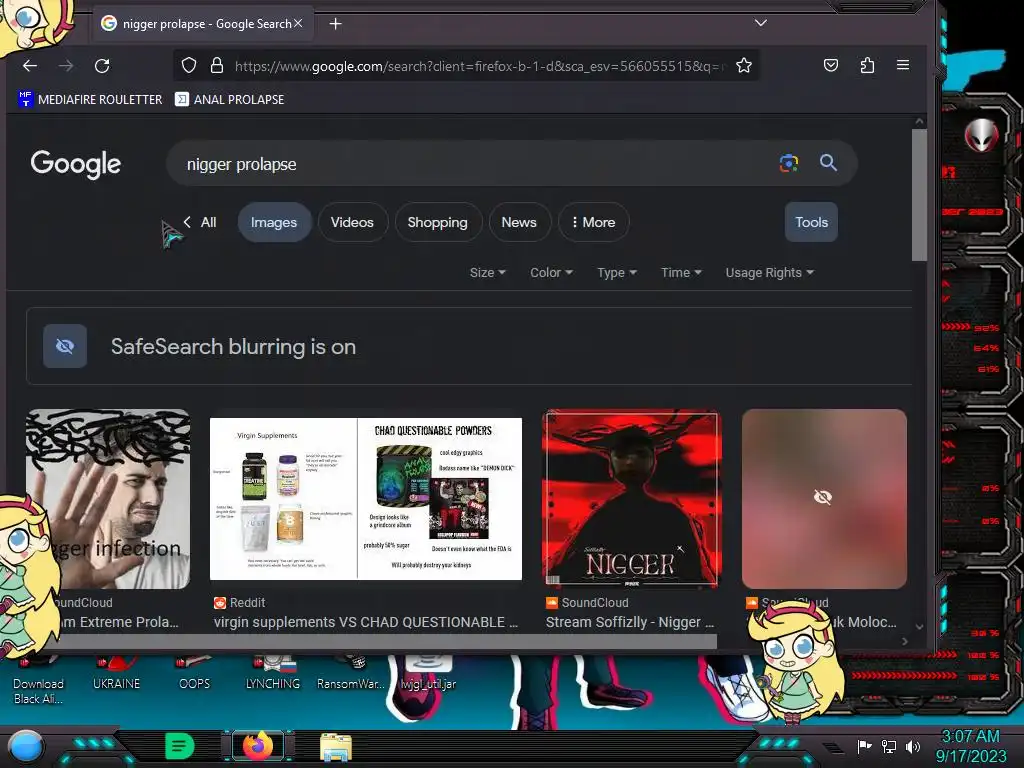Open a new browser tab
This screenshot has height=768, width=1024.
pyautogui.click(x=335, y=24)
